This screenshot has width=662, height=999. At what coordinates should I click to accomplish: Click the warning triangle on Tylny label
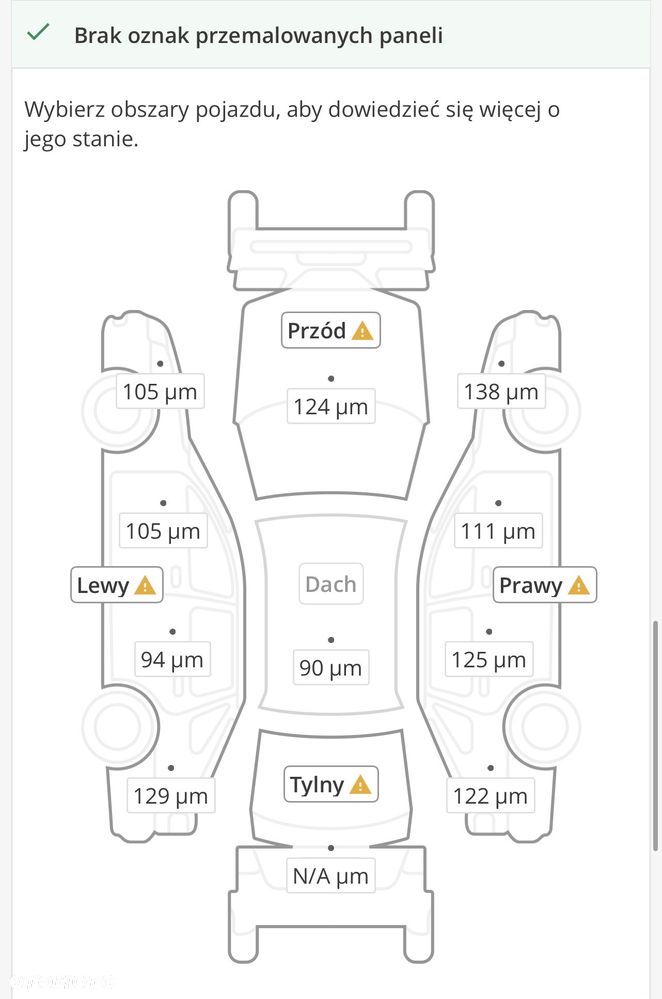click(x=361, y=784)
